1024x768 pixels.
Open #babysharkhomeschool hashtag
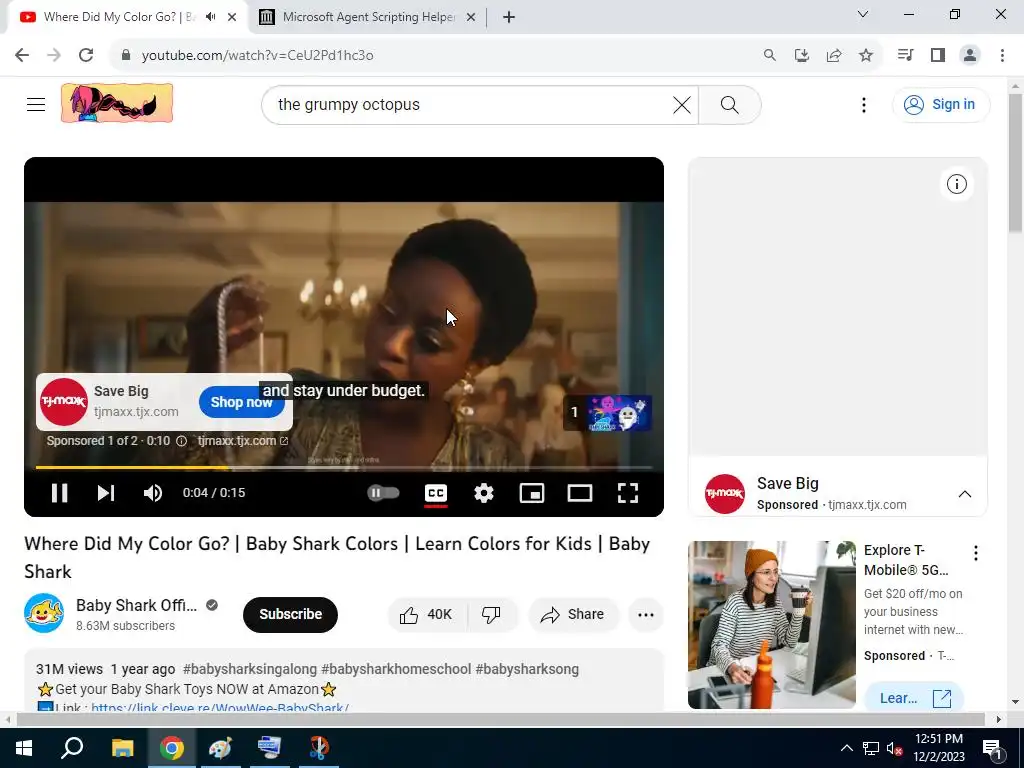[x=396, y=669]
